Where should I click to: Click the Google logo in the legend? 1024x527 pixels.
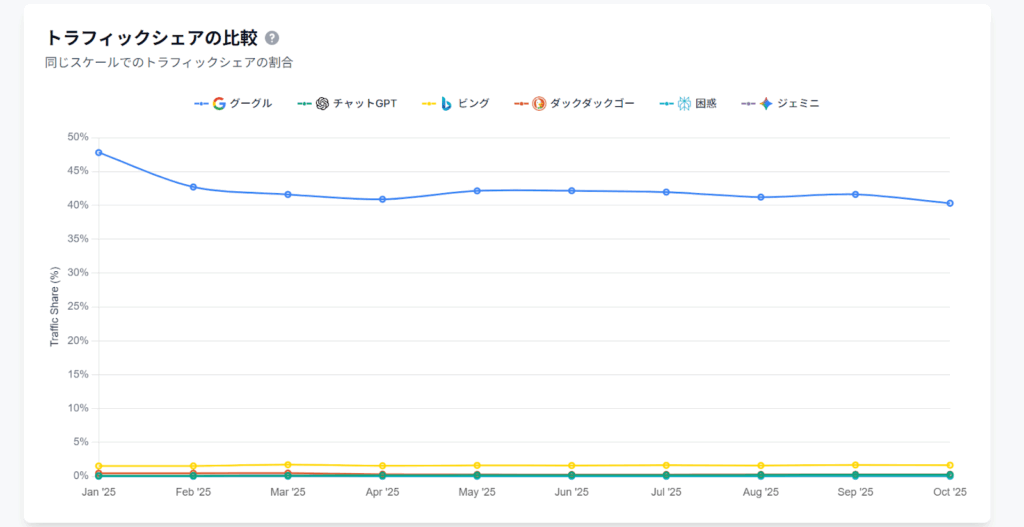click(219, 103)
